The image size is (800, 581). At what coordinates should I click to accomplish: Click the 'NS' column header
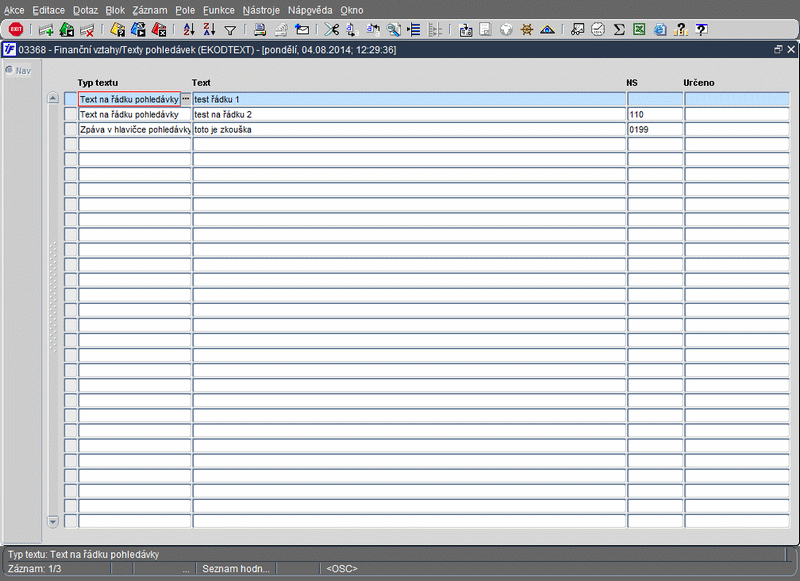tap(632, 83)
